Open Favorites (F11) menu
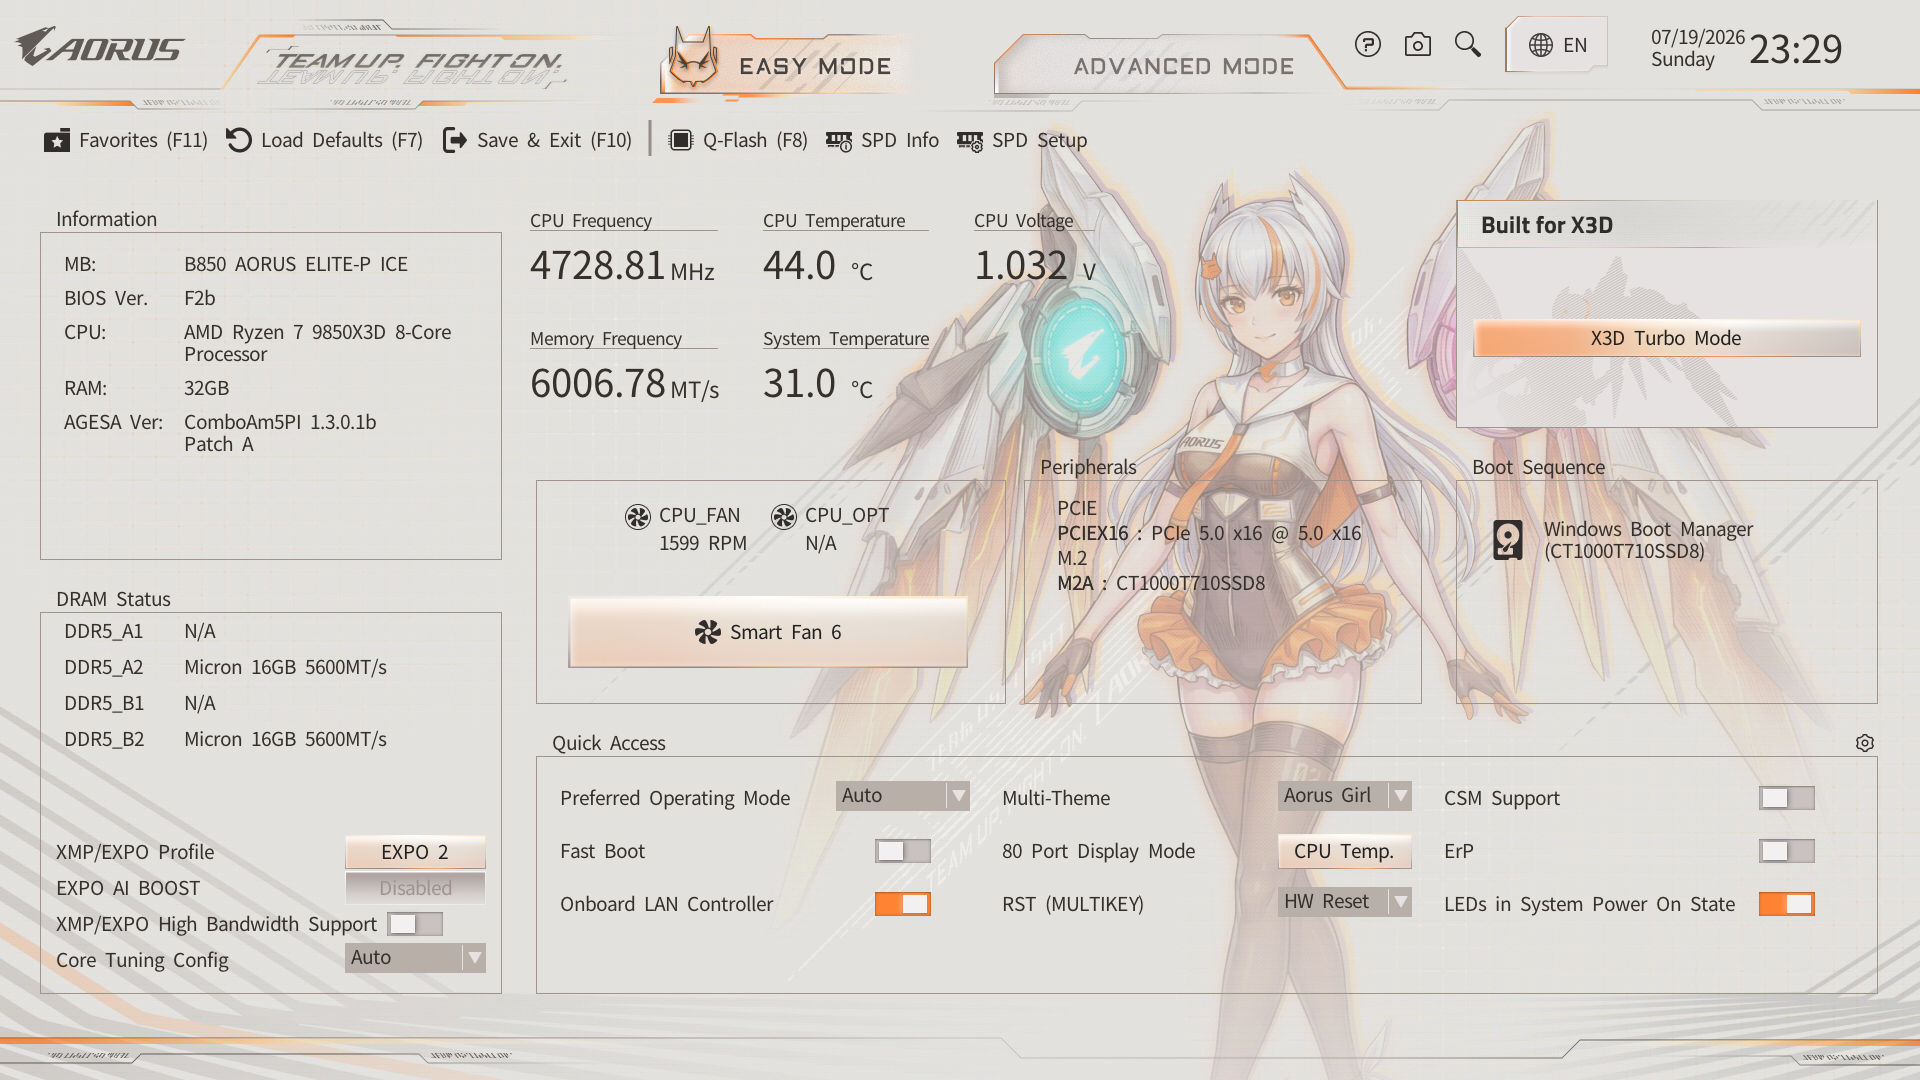The height and width of the screenshot is (1080, 1920). click(126, 140)
